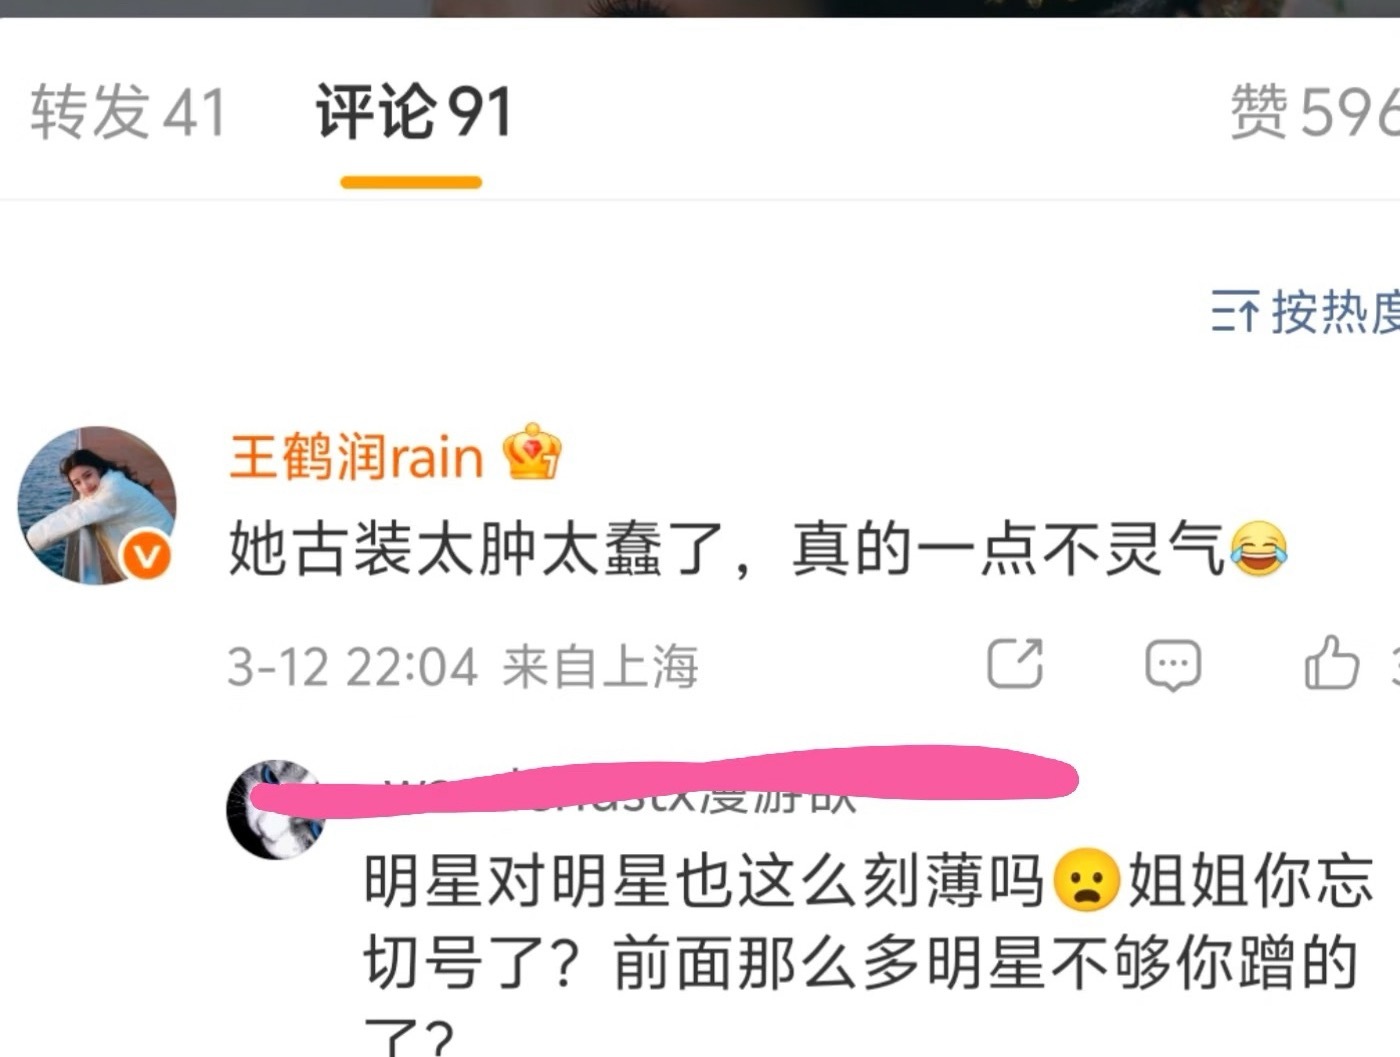Click the orange V verified badge
Viewport: 1400px width, 1057px height.
click(x=146, y=556)
